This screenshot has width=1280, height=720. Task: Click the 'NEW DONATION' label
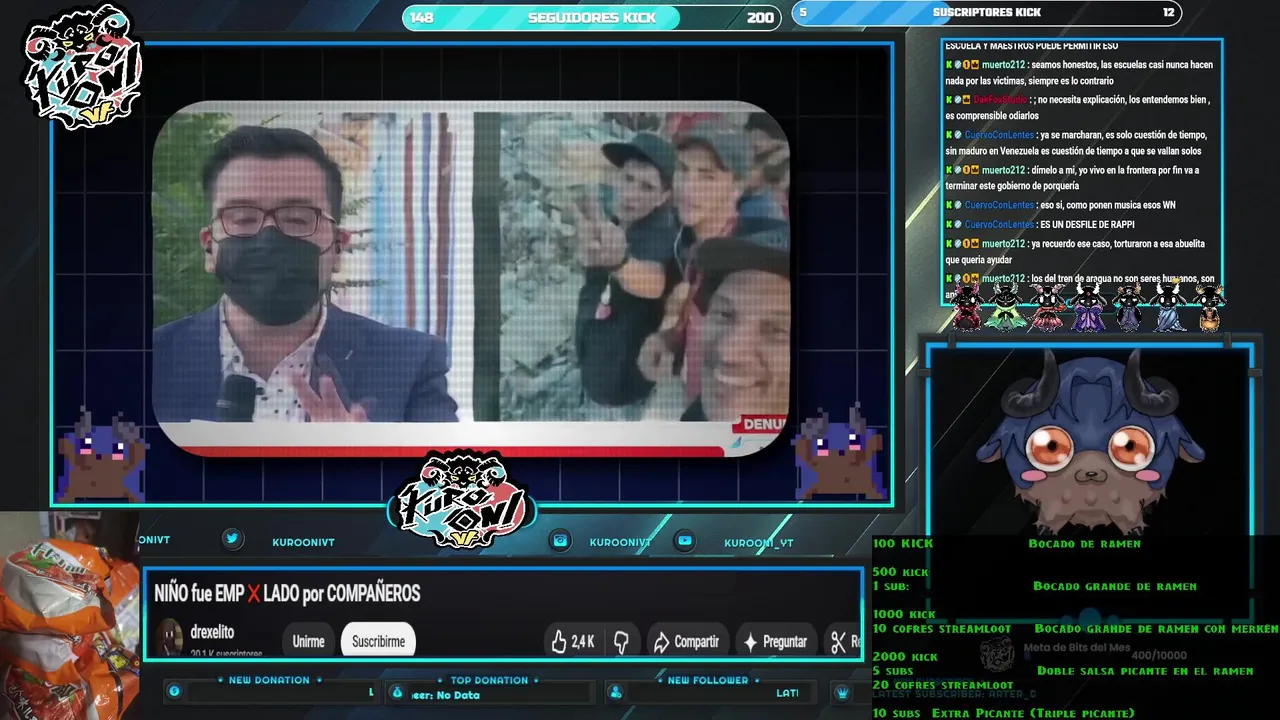(x=269, y=680)
